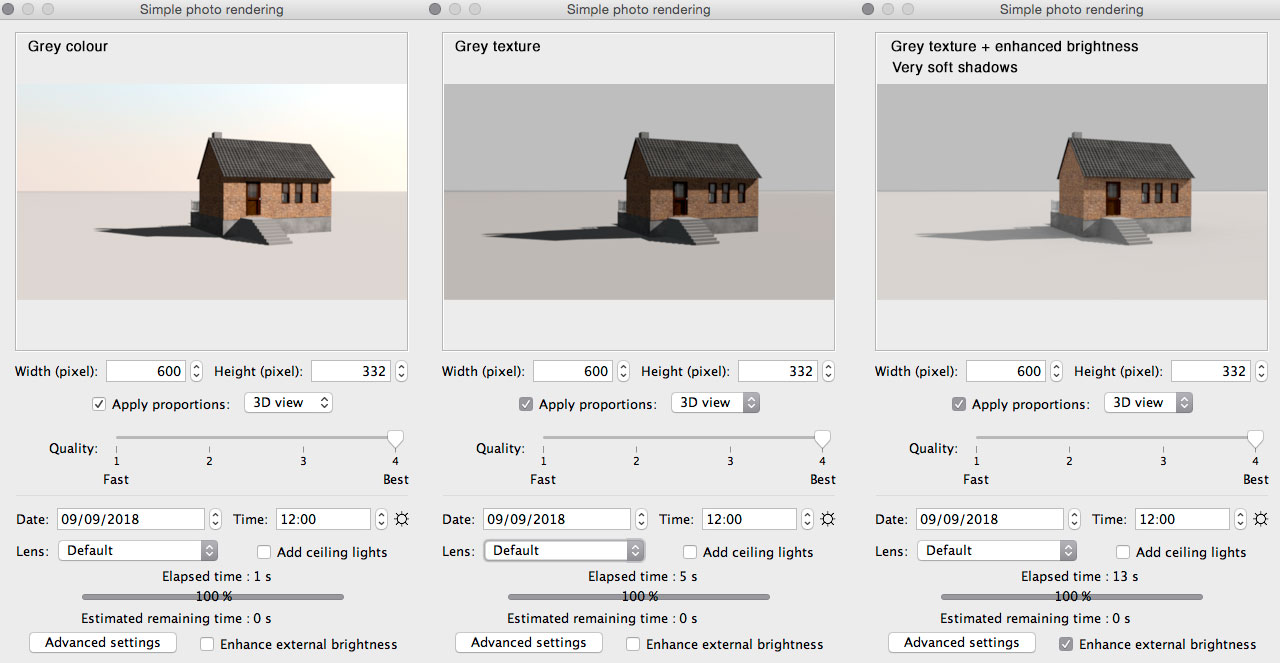The height and width of the screenshot is (663, 1280).
Task: Click the Width stepper in the Grey colour window
Action: [x=196, y=371]
